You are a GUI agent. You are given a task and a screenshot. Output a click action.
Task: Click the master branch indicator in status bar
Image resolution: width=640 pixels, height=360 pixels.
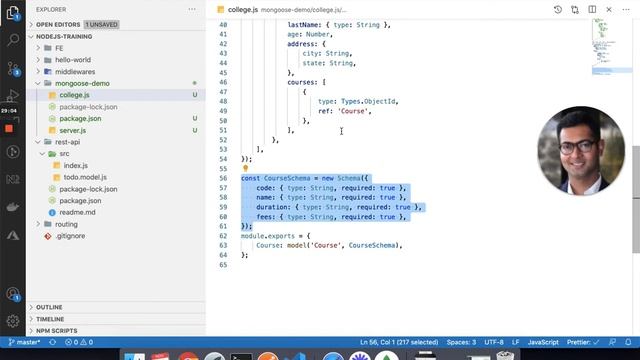24,342
